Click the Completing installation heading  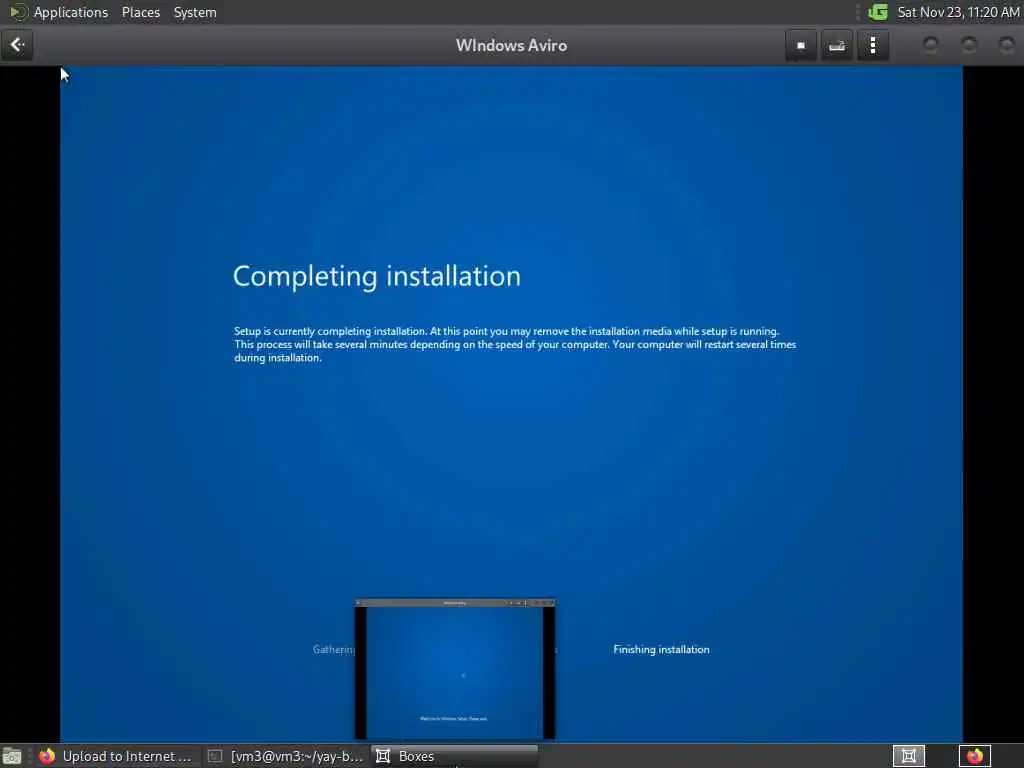click(377, 276)
